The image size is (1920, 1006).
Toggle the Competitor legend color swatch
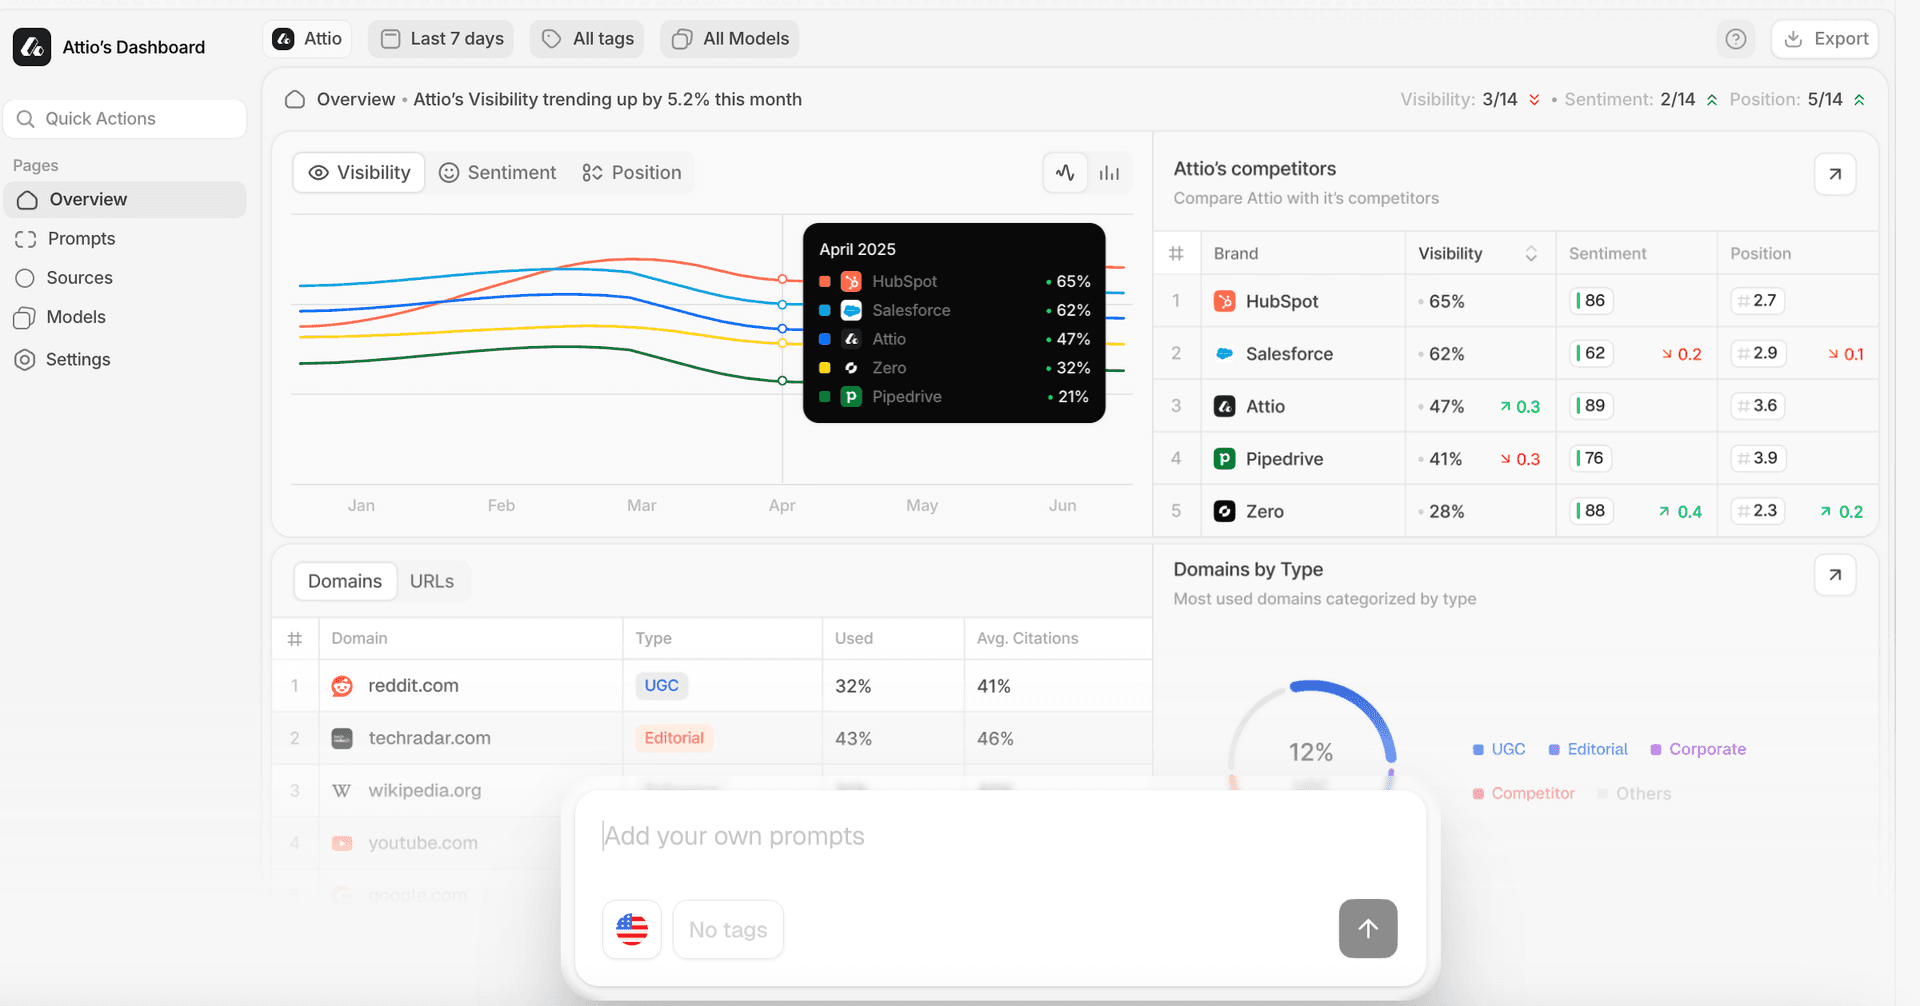pos(1478,794)
